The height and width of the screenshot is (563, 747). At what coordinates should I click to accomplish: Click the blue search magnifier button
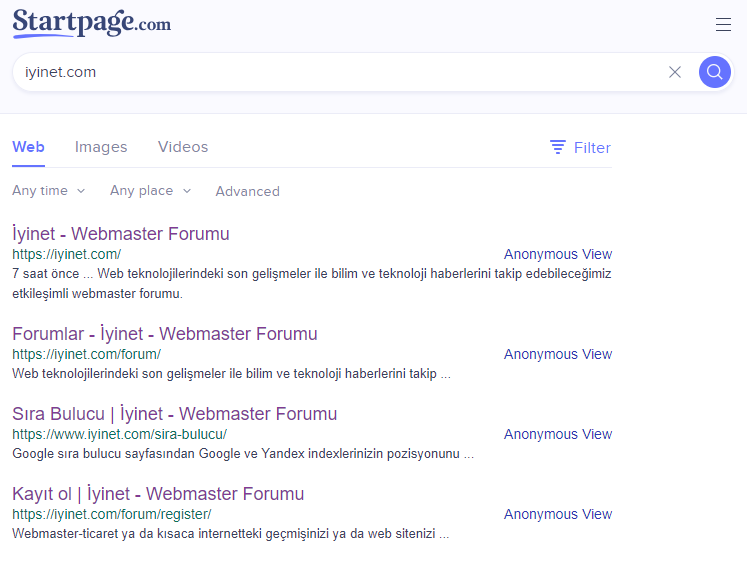pyautogui.click(x=715, y=72)
